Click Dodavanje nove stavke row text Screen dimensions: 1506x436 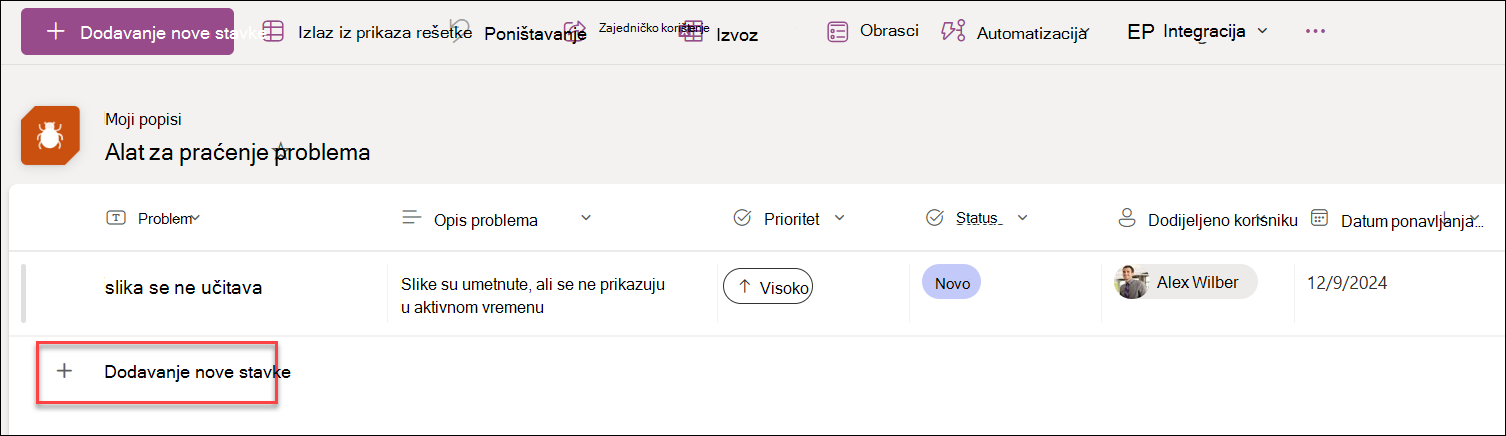pos(198,372)
